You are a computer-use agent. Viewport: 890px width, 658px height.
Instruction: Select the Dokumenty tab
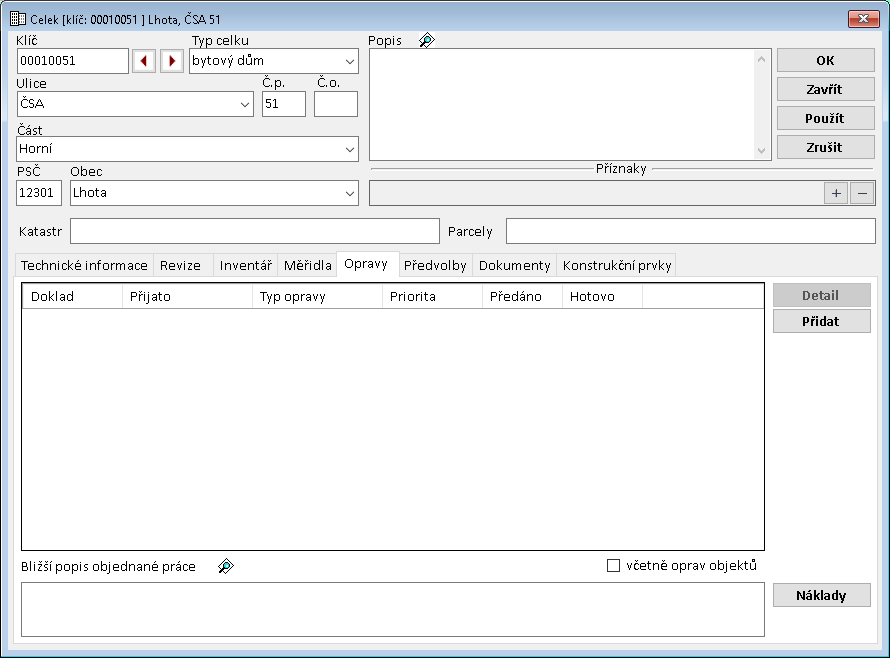514,265
